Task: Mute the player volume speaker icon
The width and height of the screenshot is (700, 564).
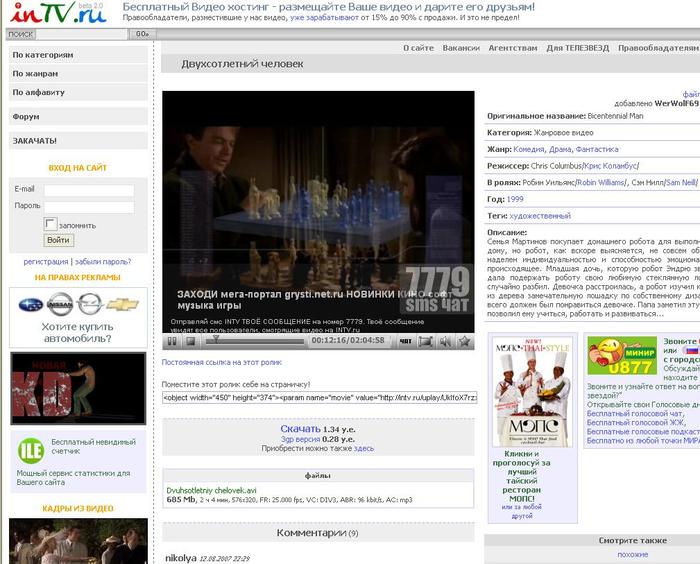Action: [445, 342]
